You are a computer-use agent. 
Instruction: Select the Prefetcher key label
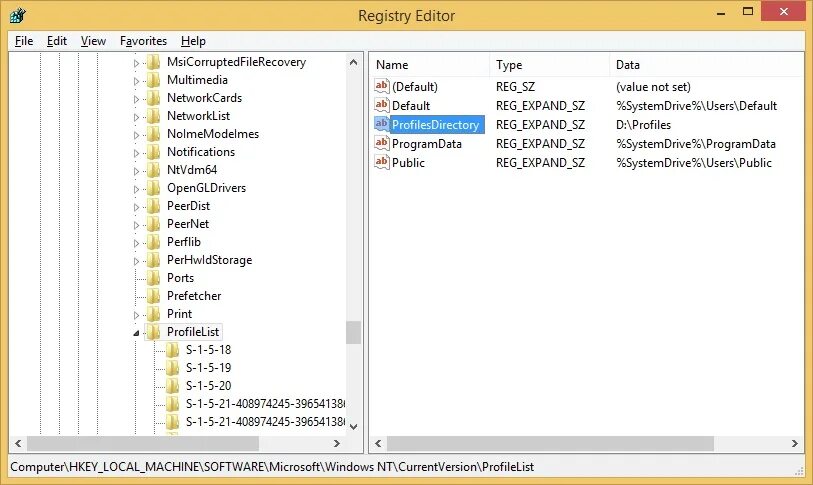pos(194,296)
